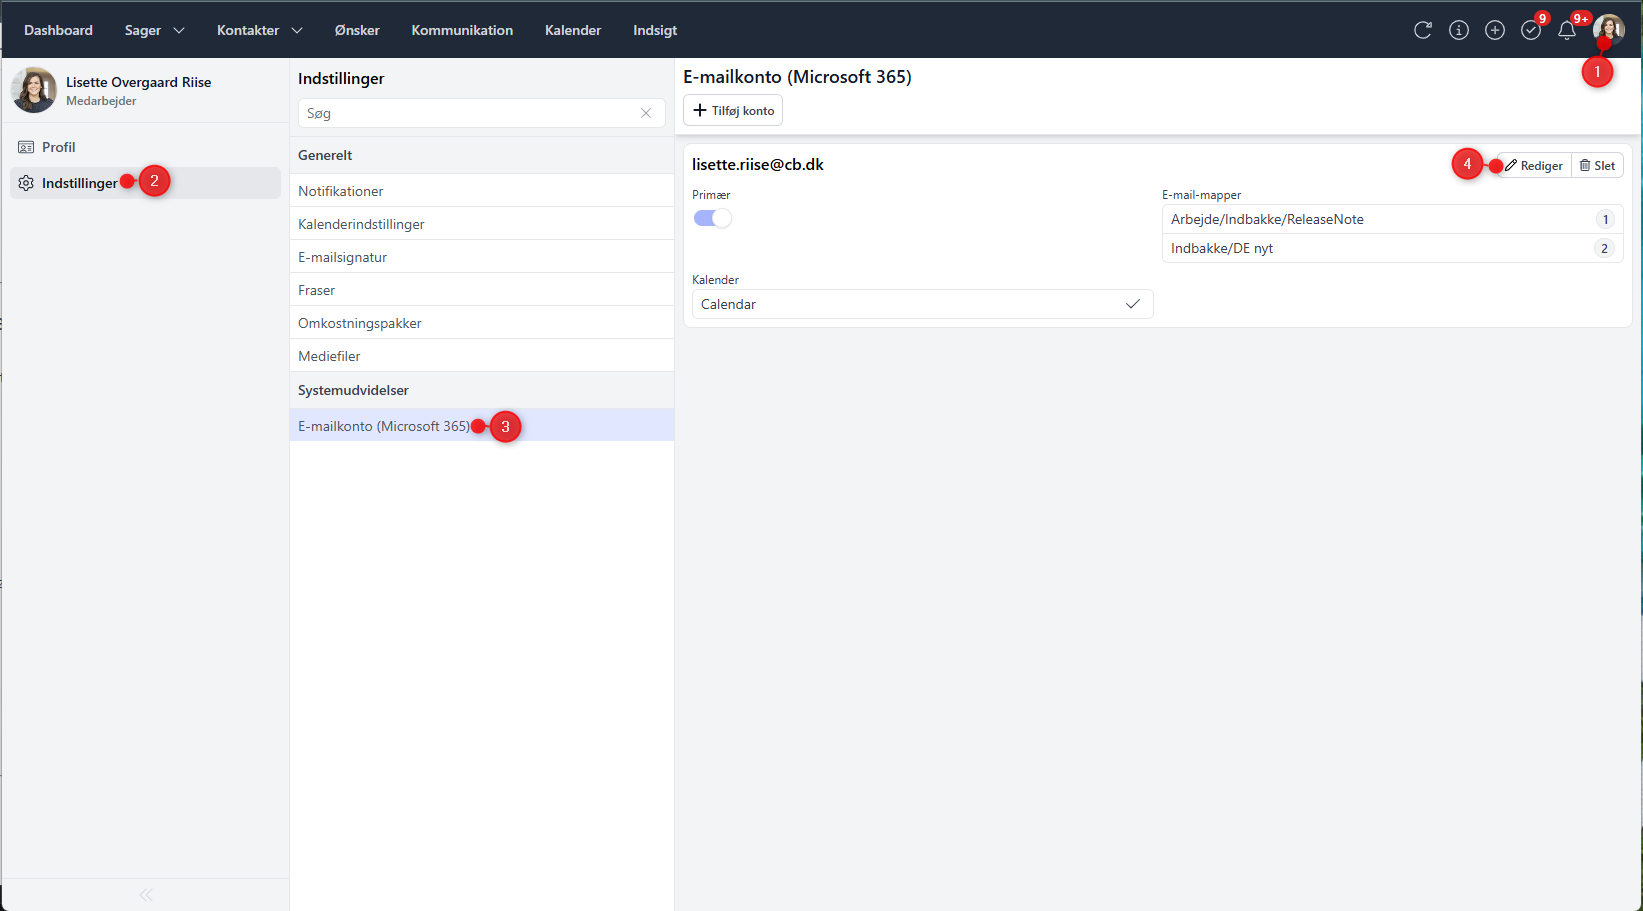Open the info icon in top bar
Screen dimensions: 1643x911
(1458, 30)
